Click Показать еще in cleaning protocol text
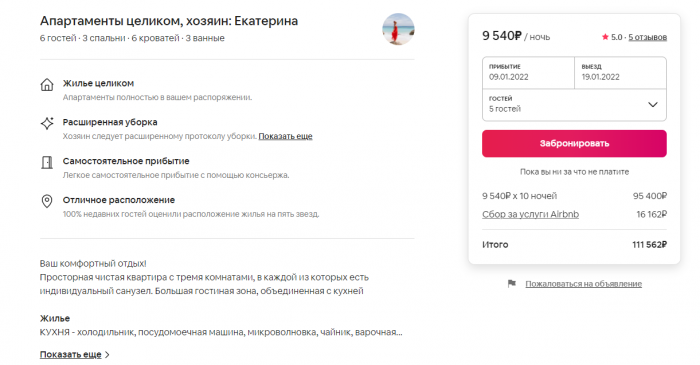The image size is (700, 365). pyautogui.click(x=285, y=136)
